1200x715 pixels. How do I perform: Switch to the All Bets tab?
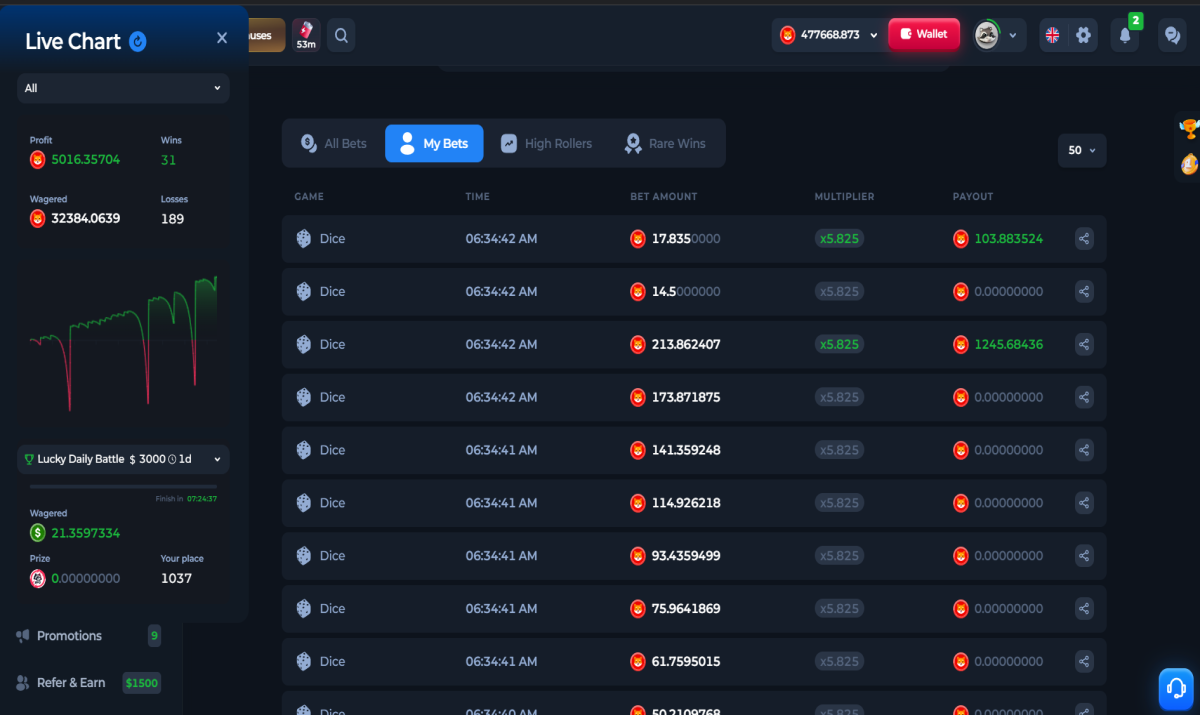tap(334, 143)
